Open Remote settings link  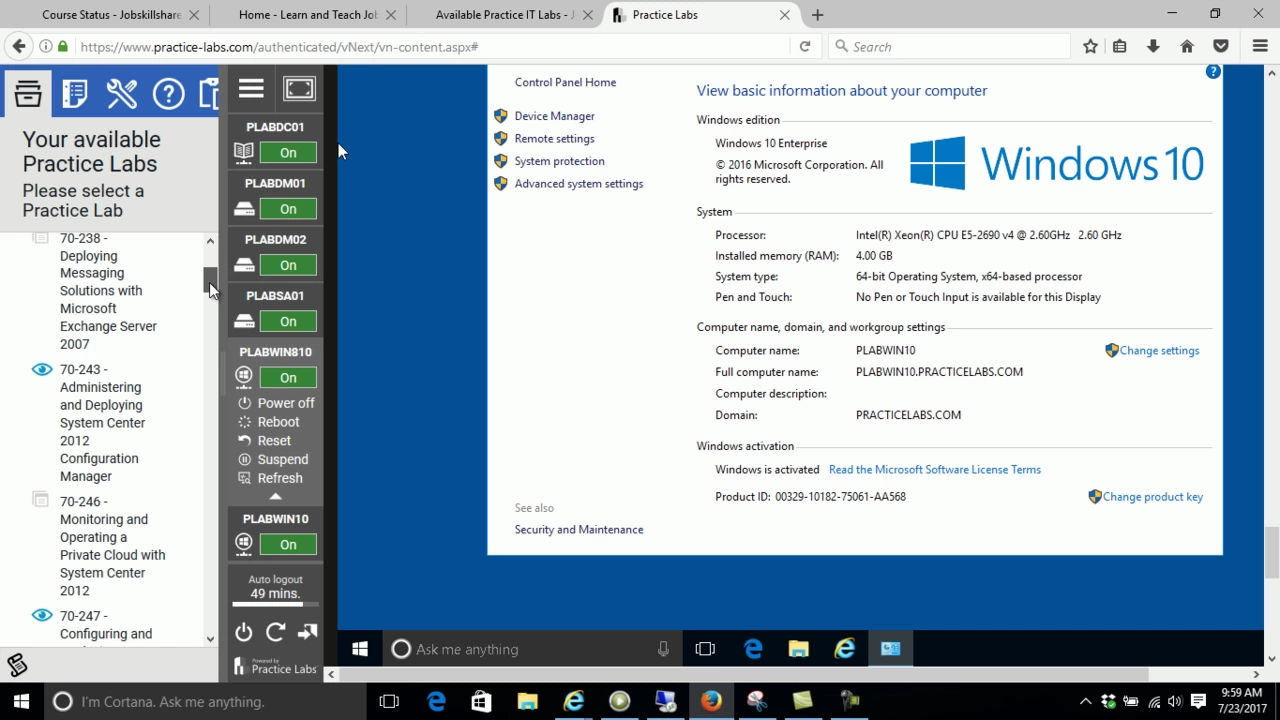554,139
